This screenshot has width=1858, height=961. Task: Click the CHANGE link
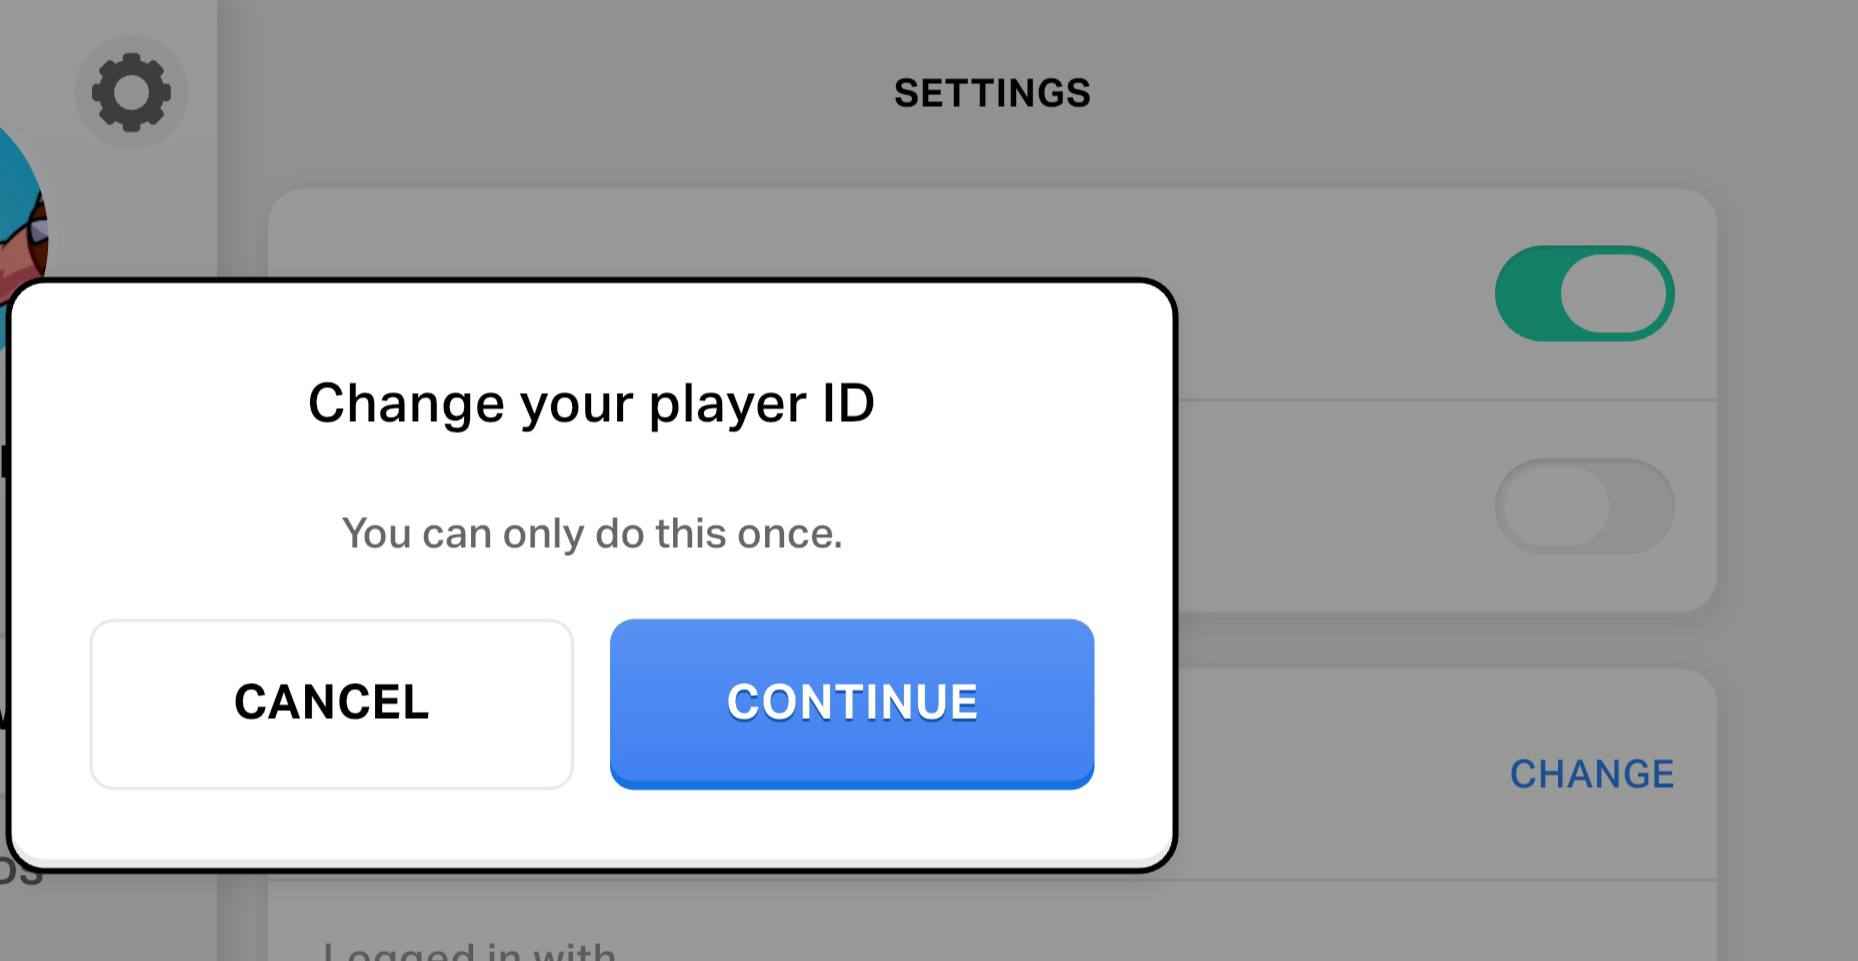click(1591, 774)
